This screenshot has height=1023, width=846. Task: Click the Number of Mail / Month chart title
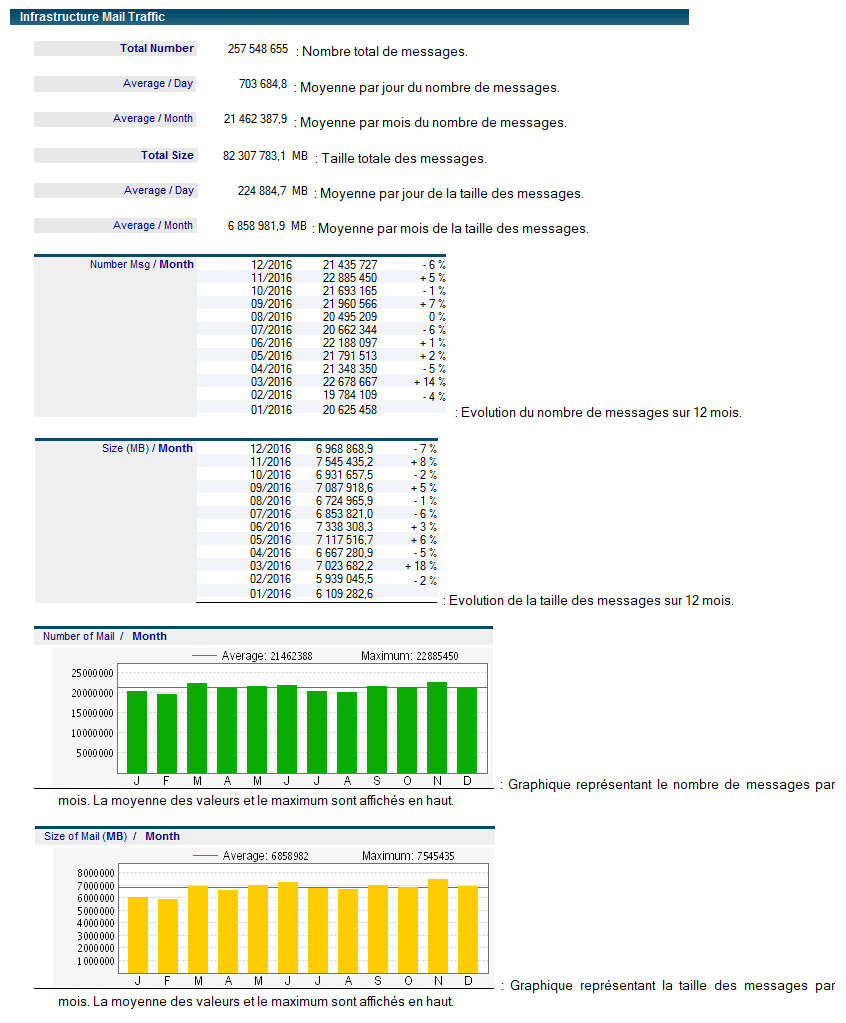point(104,636)
